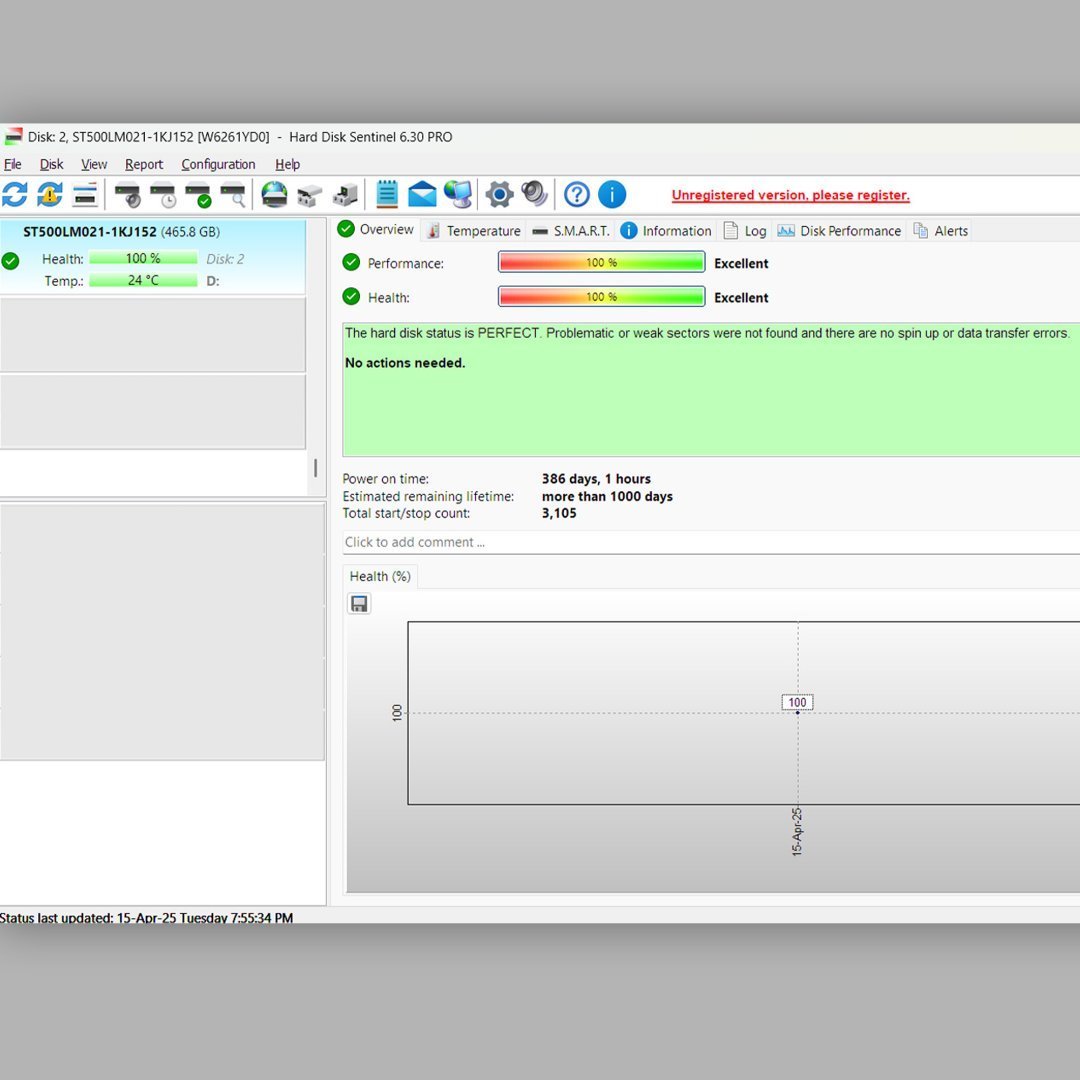This screenshot has width=1080, height=1080.
Task: Click the green check beside Performance
Action: [x=351, y=262]
